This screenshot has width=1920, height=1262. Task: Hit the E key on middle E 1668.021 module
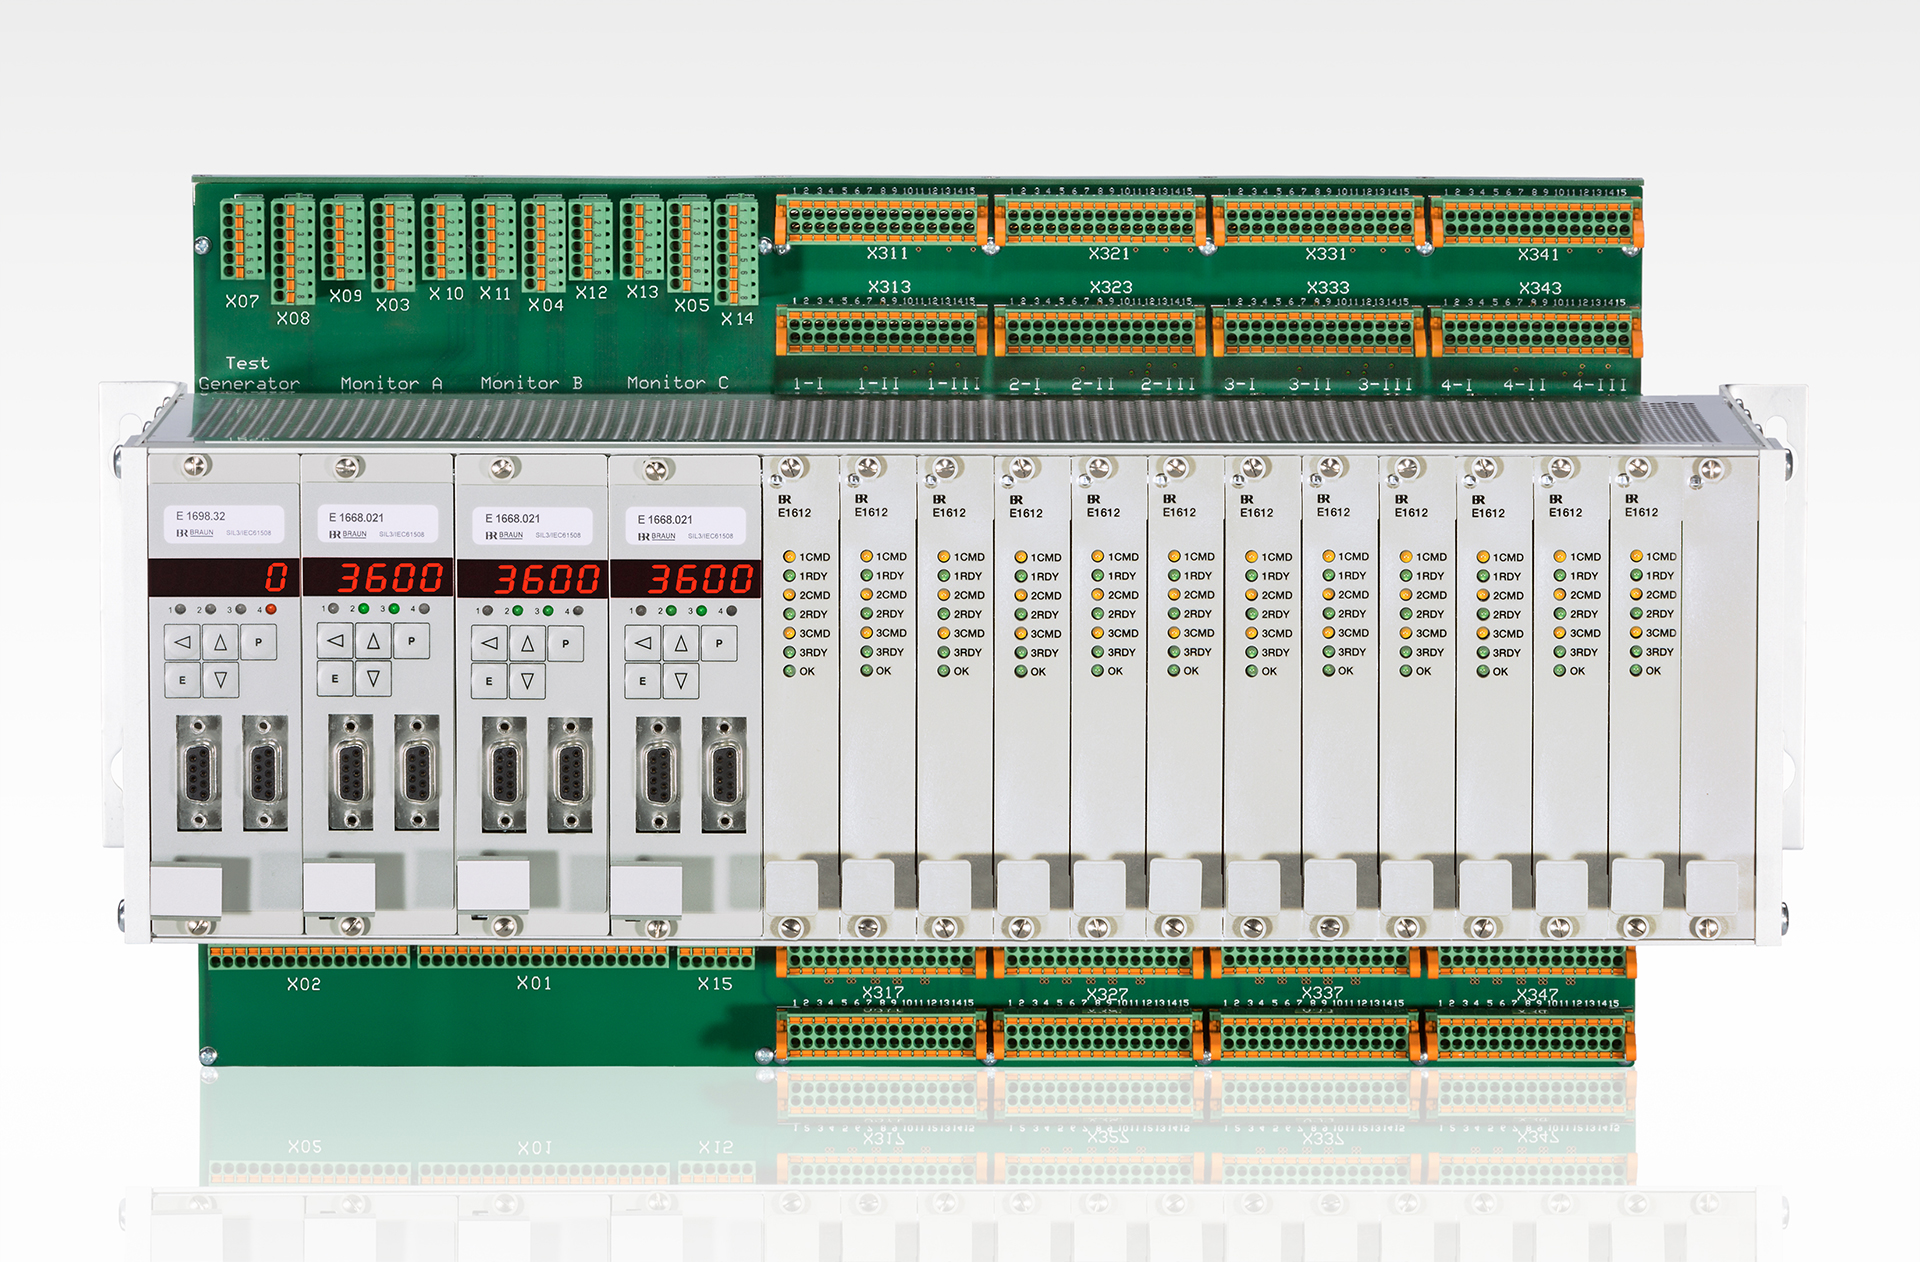point(489,681)
